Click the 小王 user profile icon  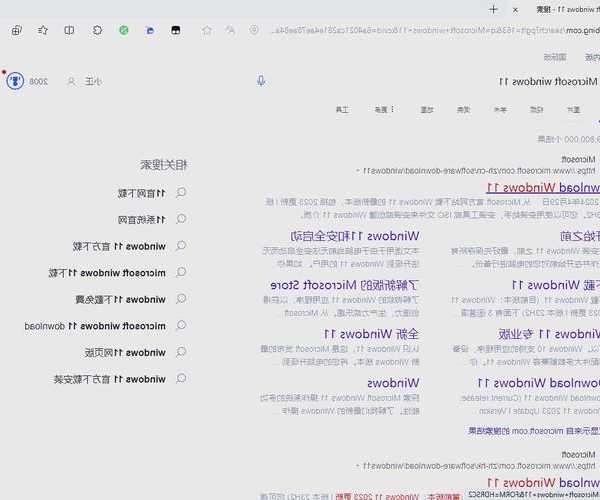pyautogui.click(x=71, y=81)
